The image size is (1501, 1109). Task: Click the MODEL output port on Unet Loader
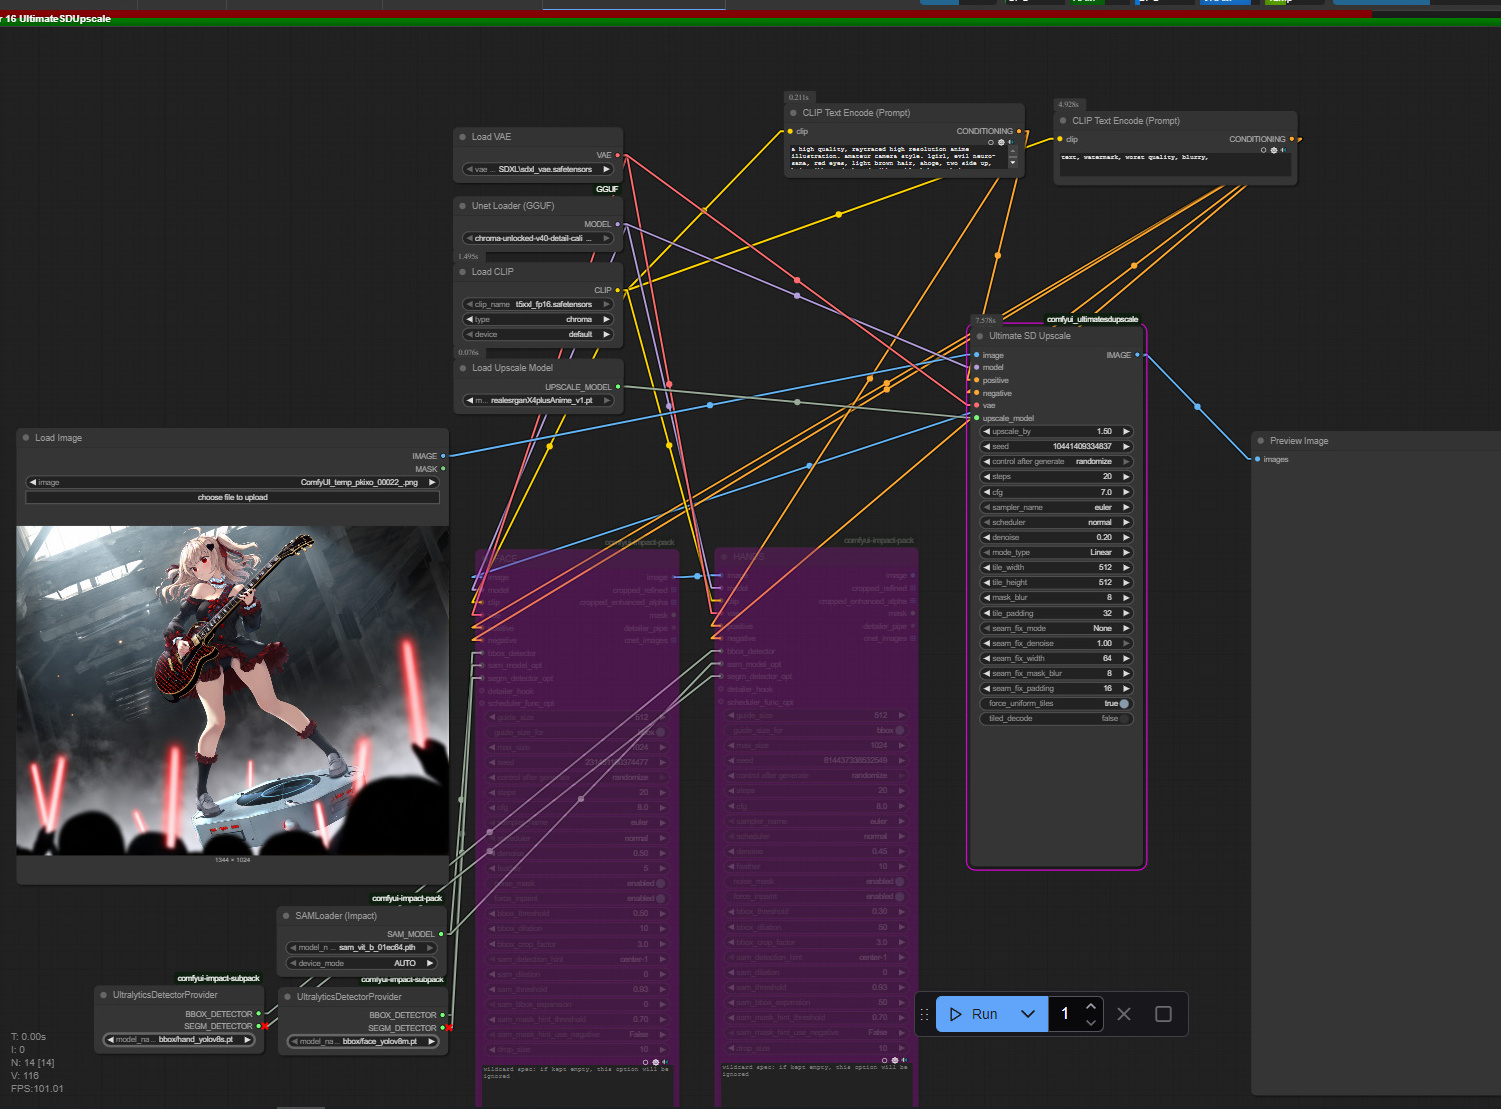618,224
